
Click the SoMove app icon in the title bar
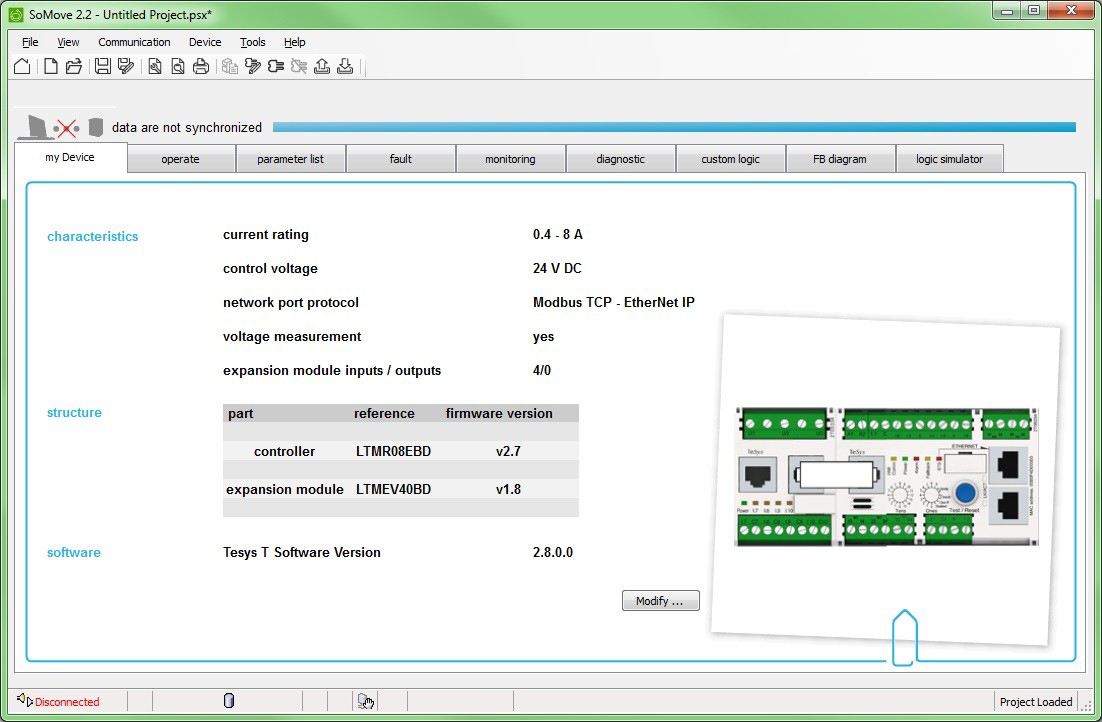pyautogui.click(x=15, y=14)
